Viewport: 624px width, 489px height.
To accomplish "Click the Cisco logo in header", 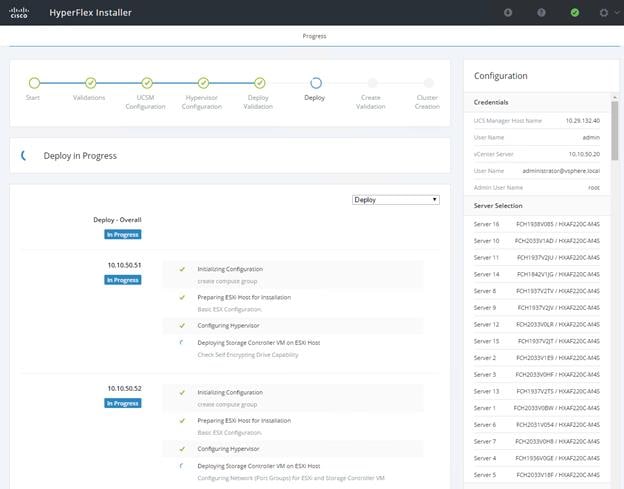I will 19,13.
